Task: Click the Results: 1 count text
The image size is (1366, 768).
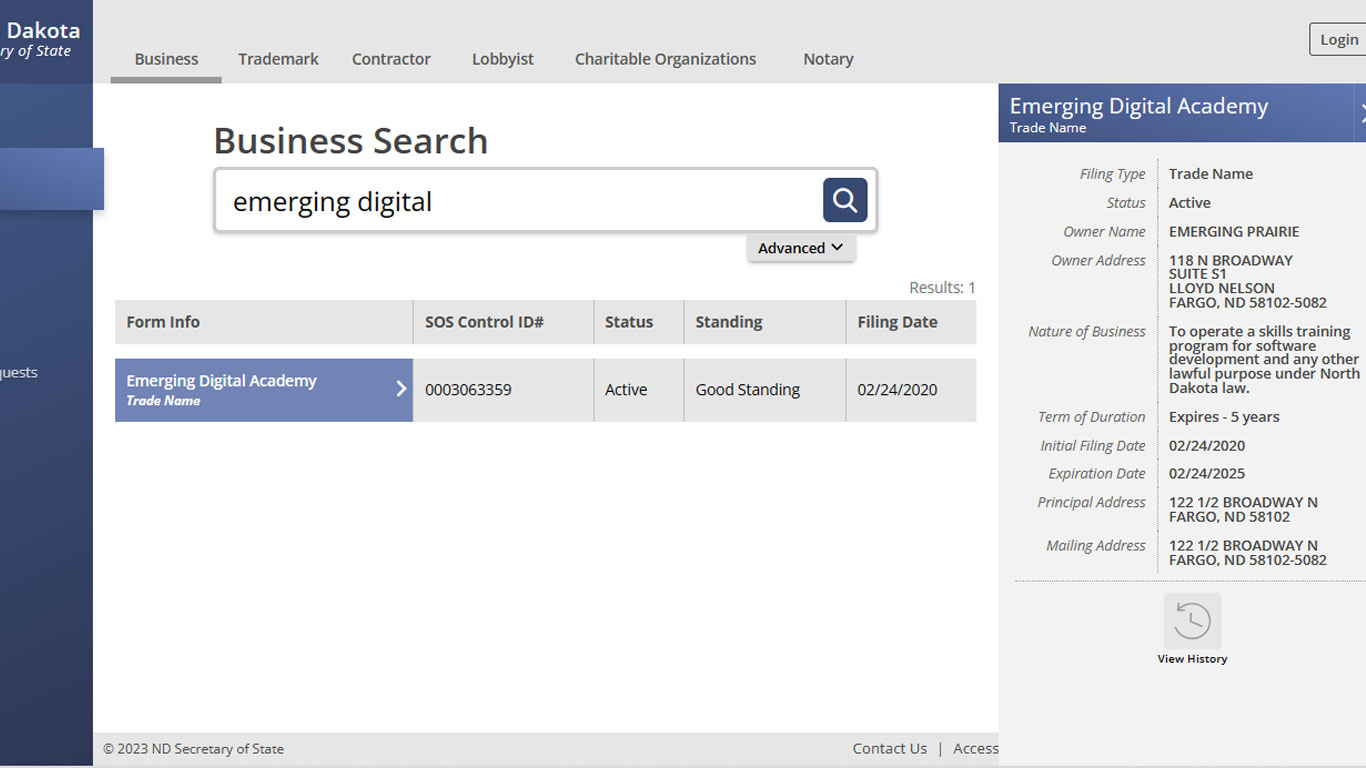Action: [x=942, y=288]
